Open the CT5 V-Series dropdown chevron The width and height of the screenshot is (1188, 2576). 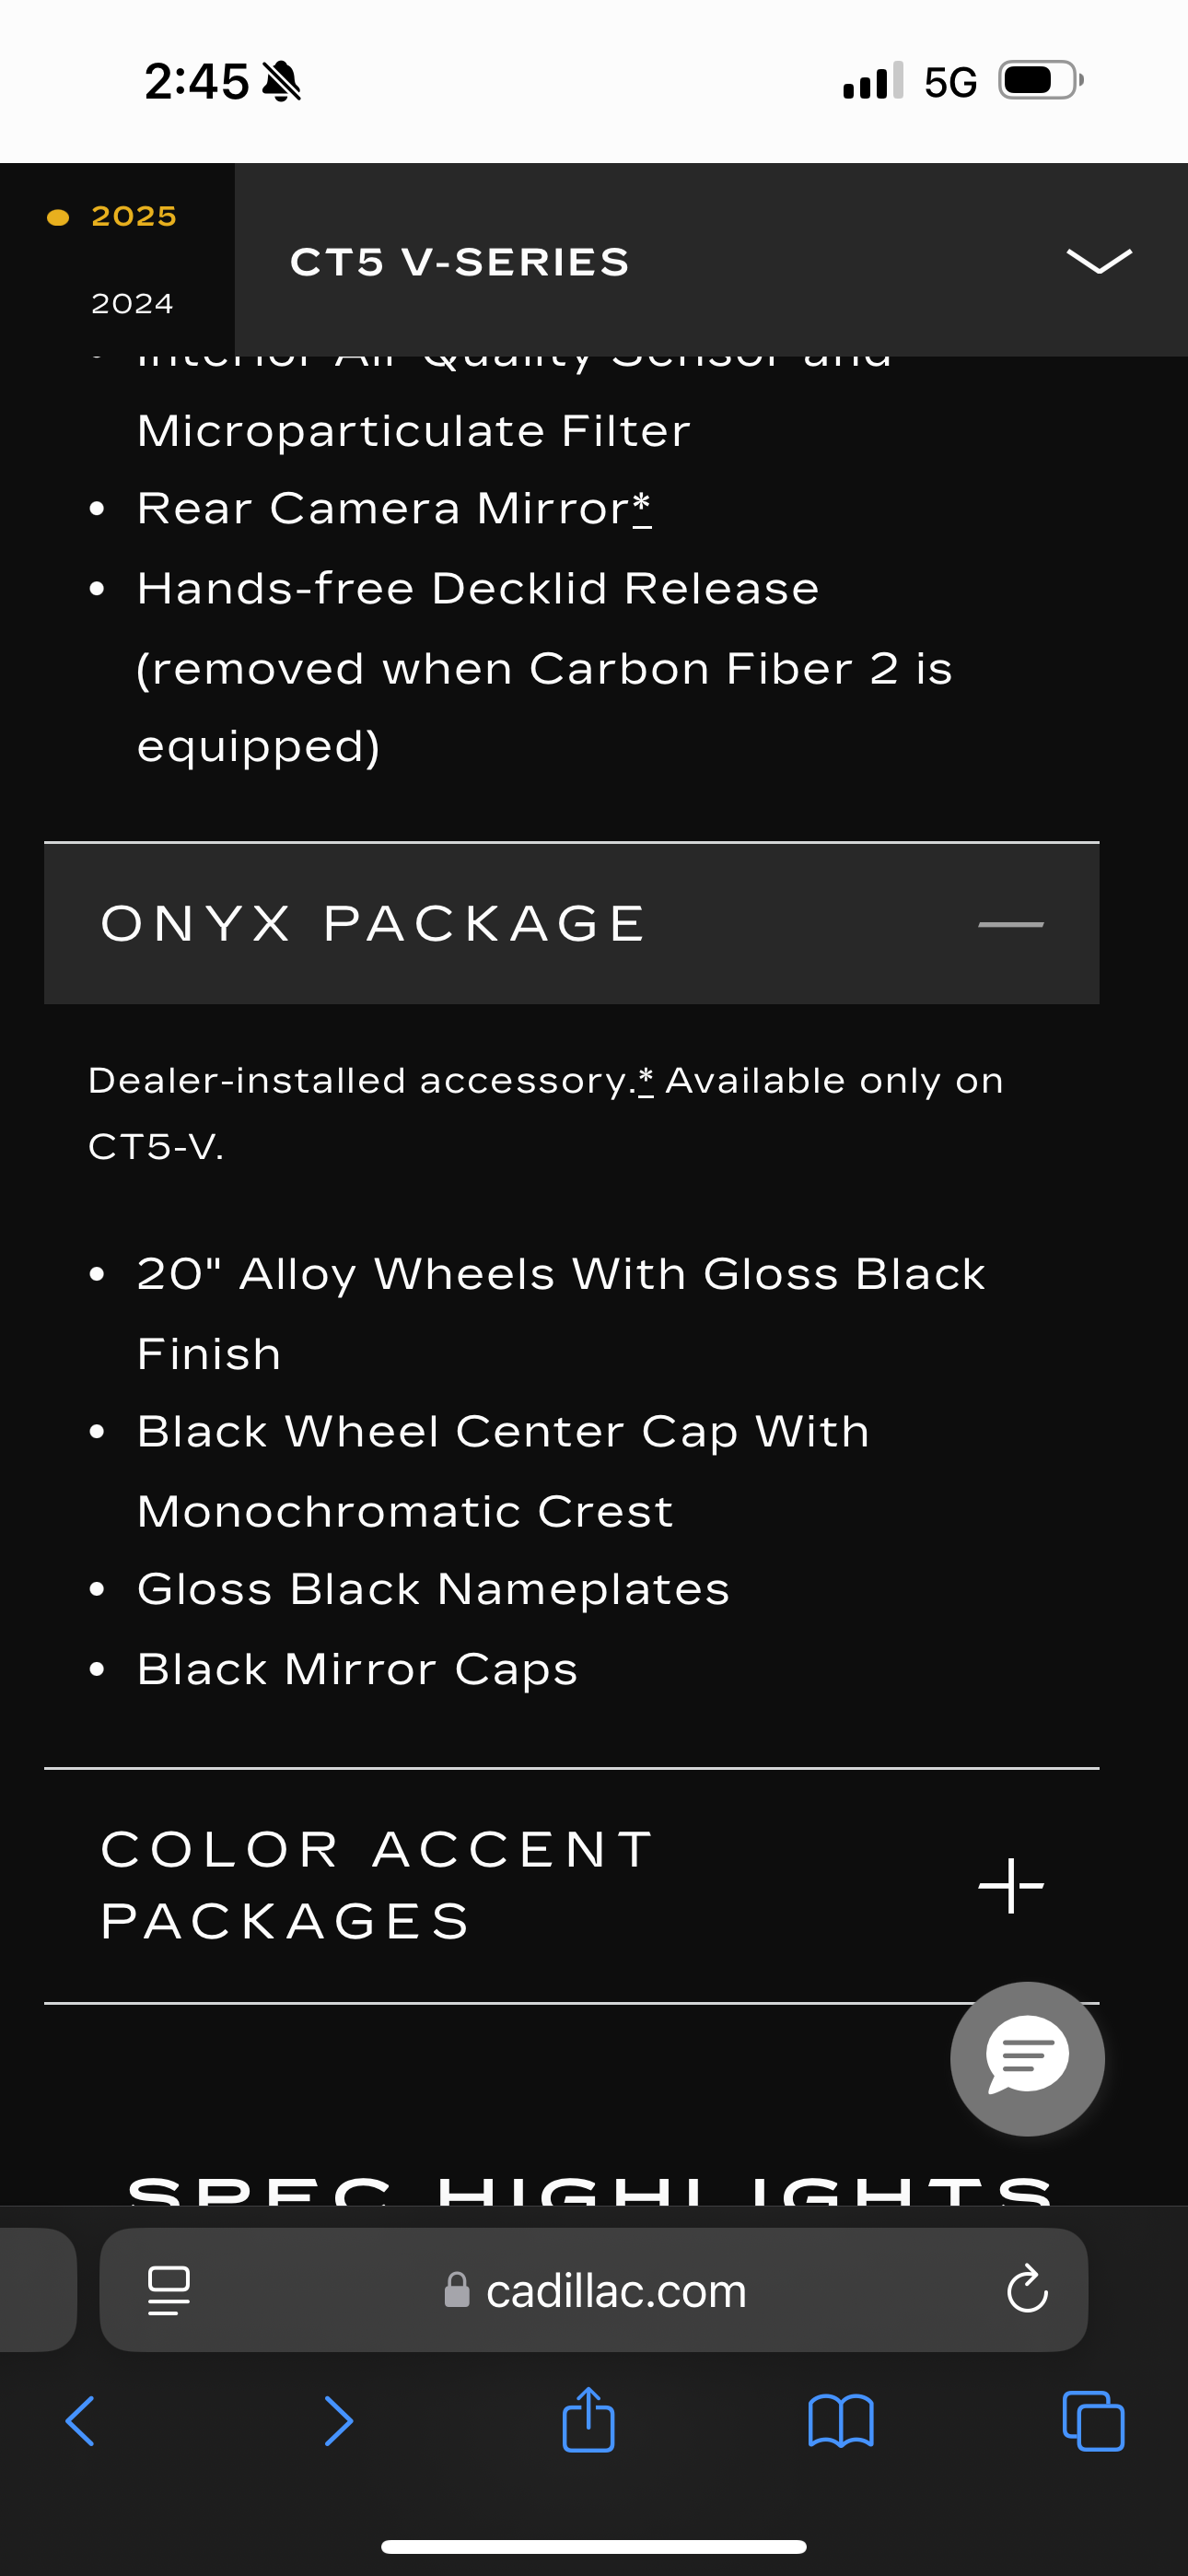click(1099, 261)
